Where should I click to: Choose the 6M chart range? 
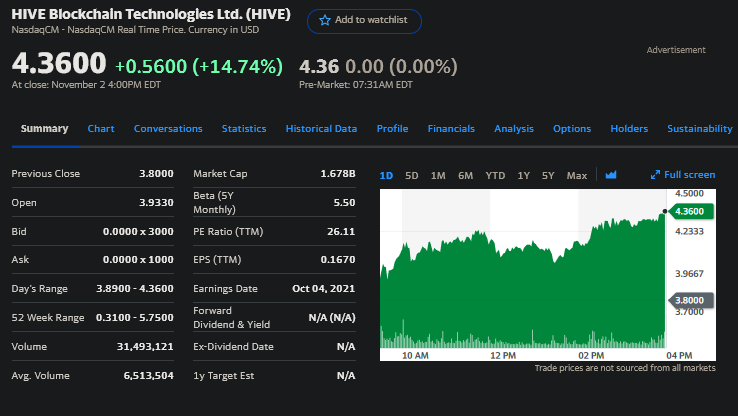[465, 176]
